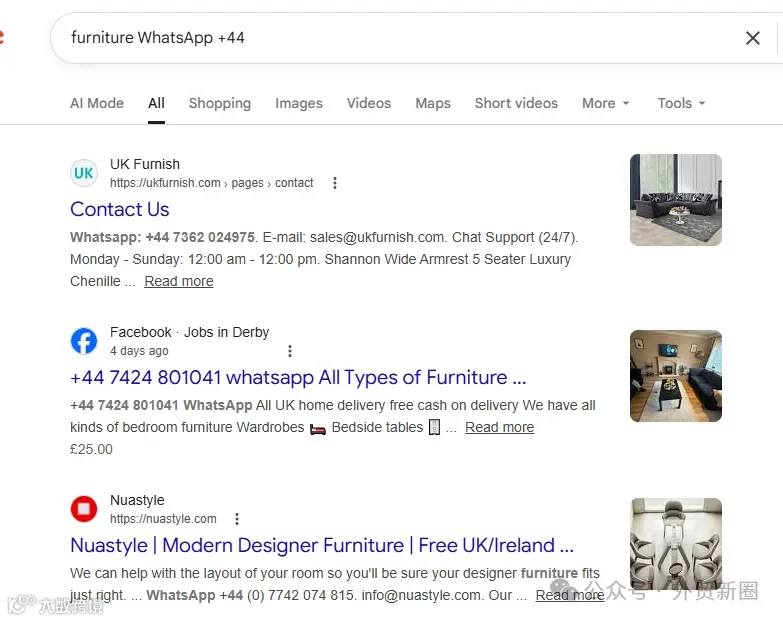Clear the search box with the X icon
Image resolution: width=783 pixels, height=621 pixels.
tap(753, 38)
